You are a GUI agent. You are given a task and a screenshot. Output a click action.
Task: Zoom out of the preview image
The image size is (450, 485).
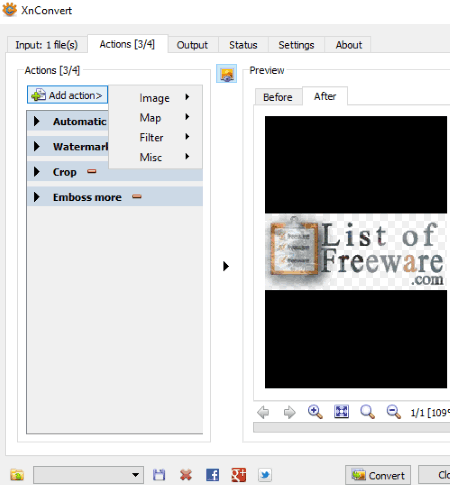pos(393,412)
